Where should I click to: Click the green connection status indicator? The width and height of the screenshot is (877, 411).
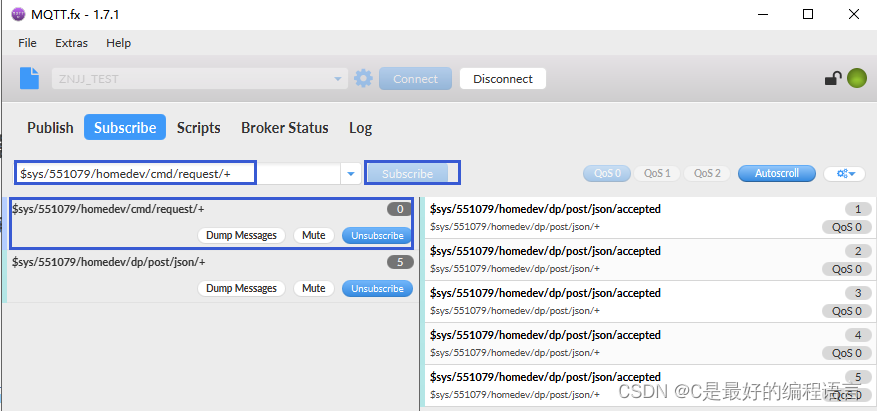pyautogui.click(x=856, y=78)
